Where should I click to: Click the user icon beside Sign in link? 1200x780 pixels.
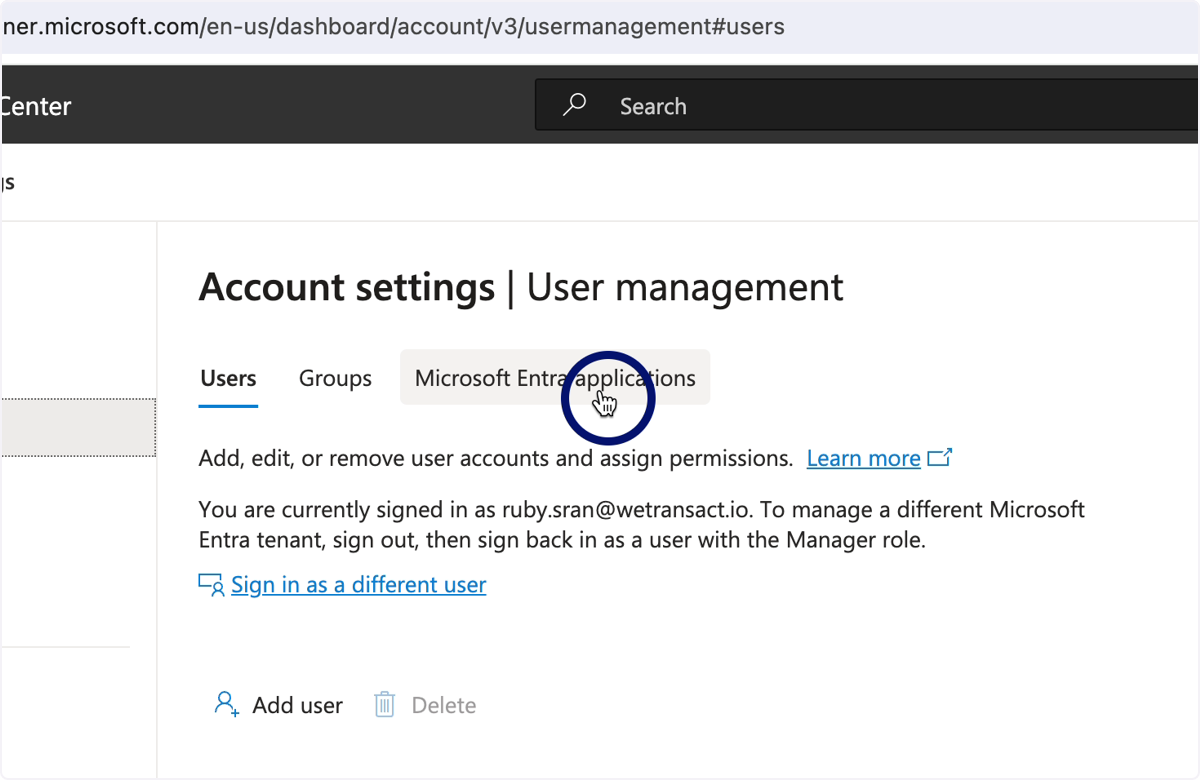click(212, 585)
